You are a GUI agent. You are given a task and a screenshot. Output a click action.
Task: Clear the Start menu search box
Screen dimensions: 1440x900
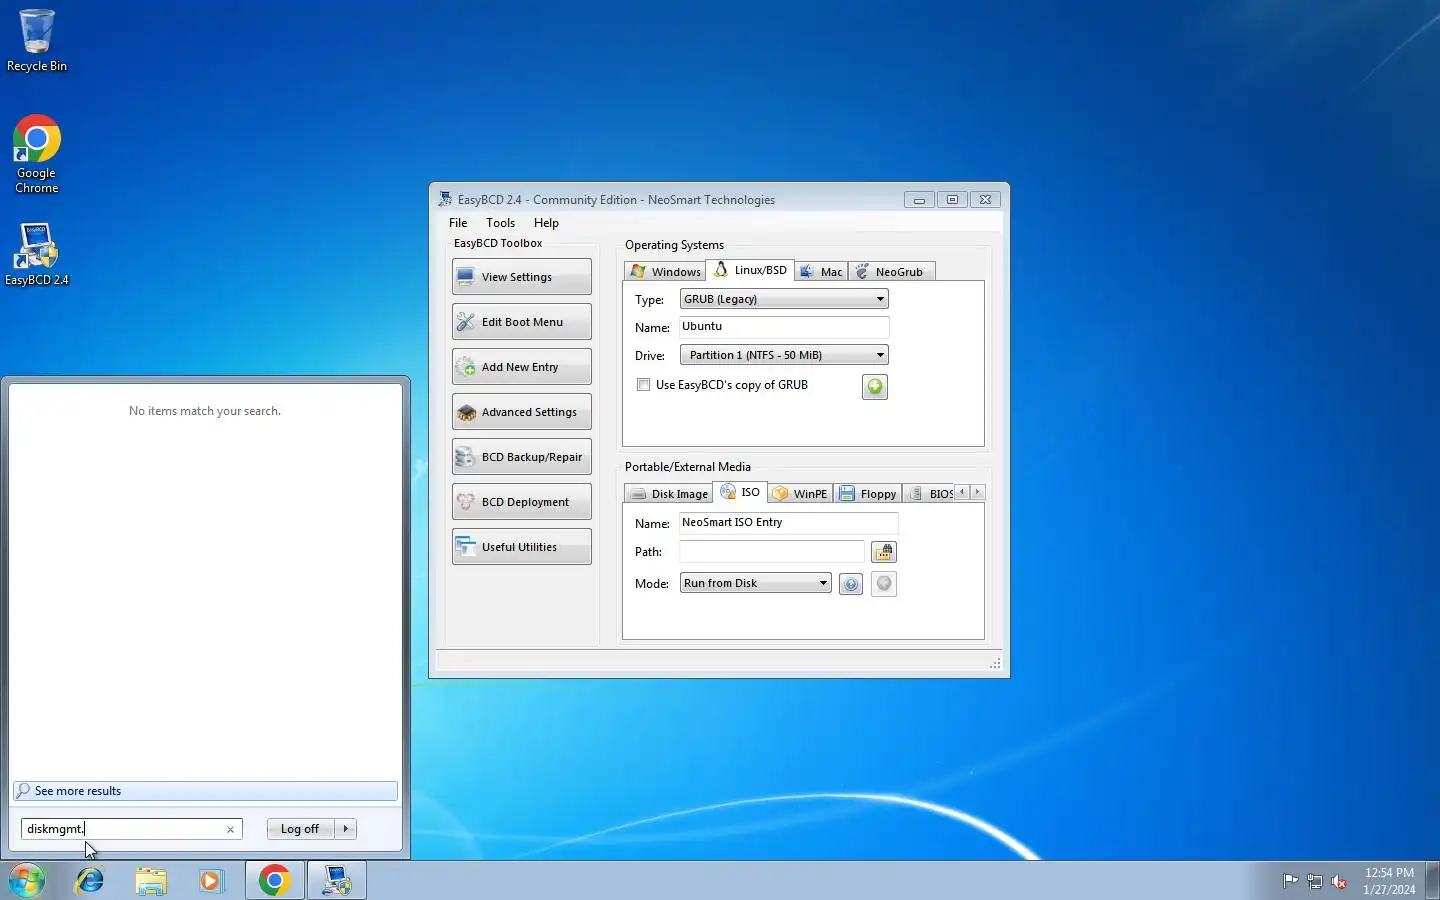point(230,829)
